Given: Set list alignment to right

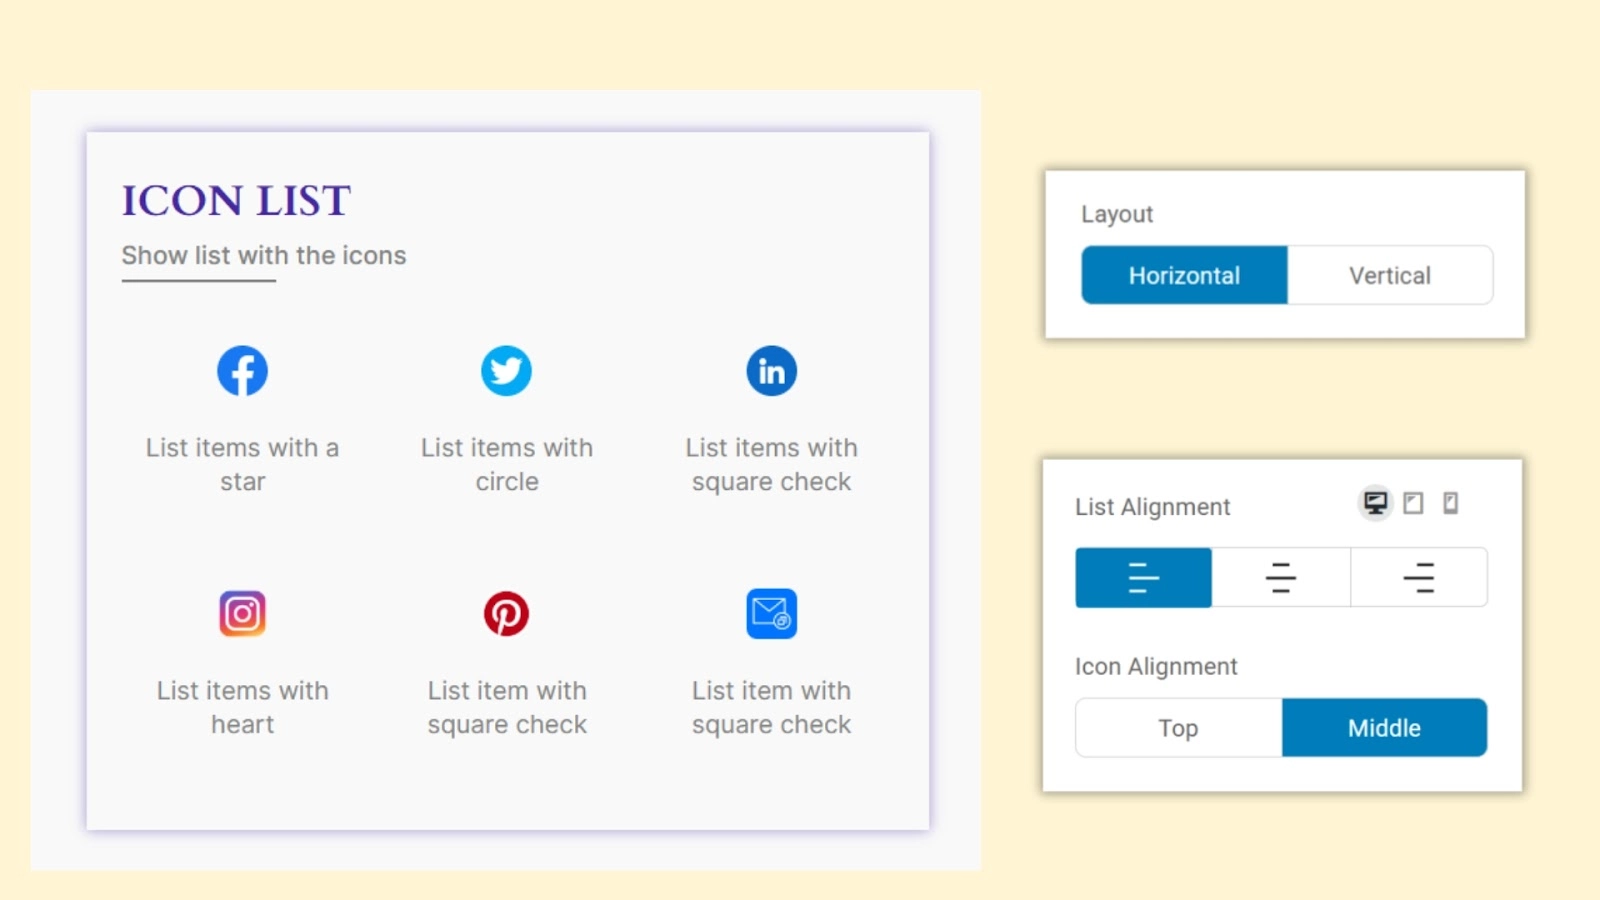Looking at the screenshot, I should point(1419,577).
